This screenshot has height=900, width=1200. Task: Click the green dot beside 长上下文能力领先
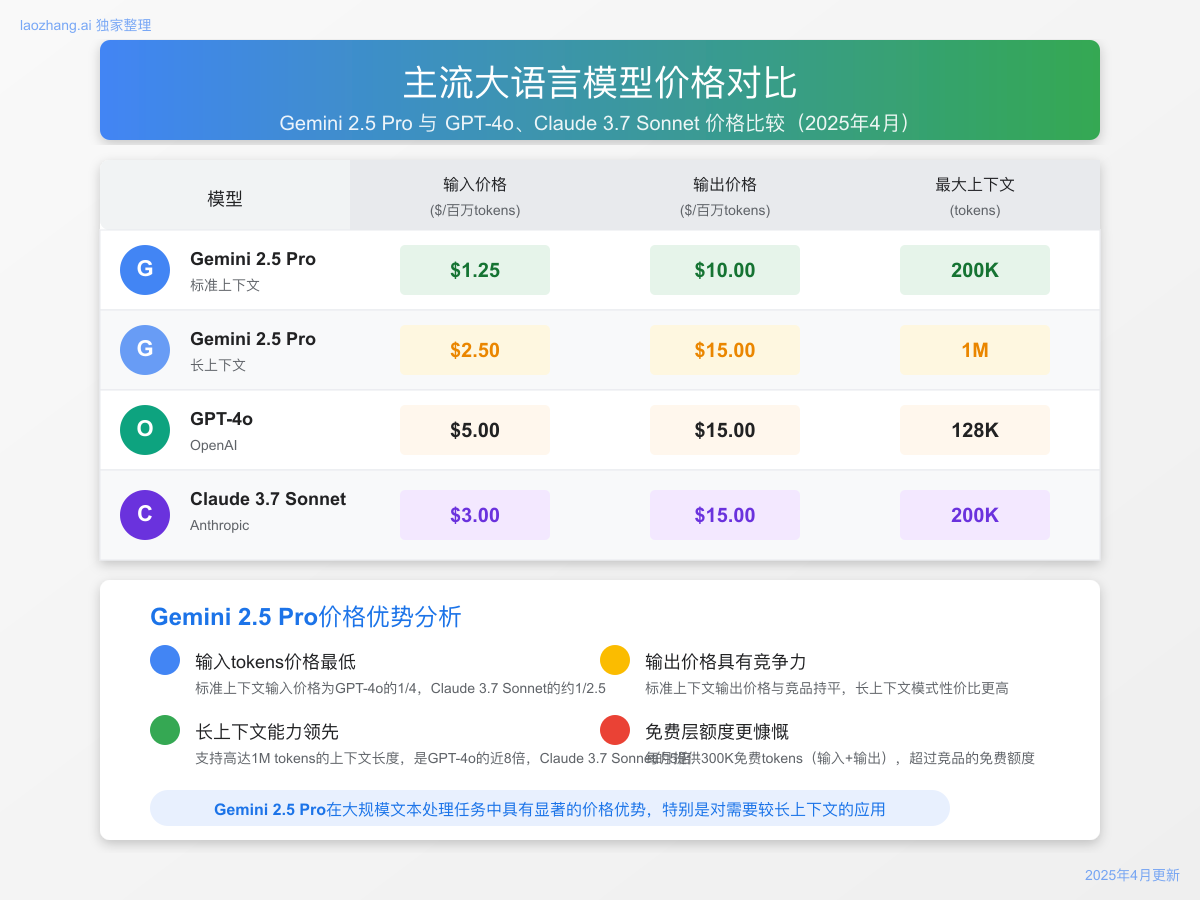click(x=165, y=730)
